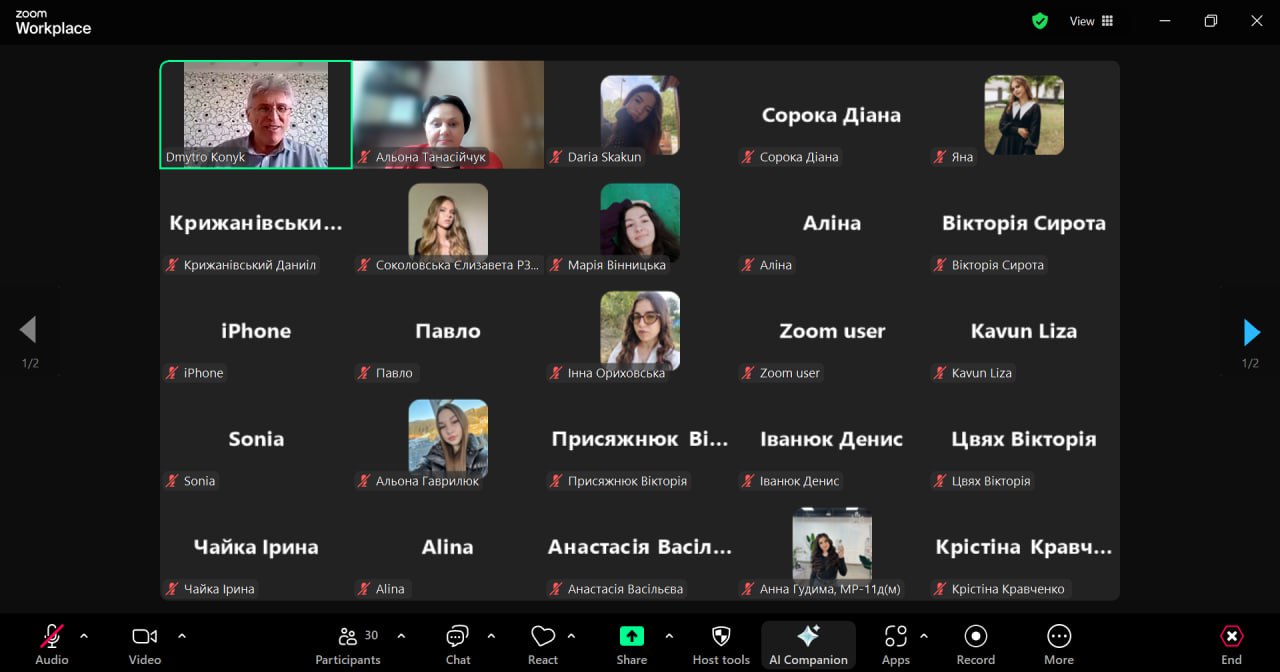Open the More options menu
Image resolution: width=1280 pixels, height=672 pixels.
pyautogui.click(x=1058, y=644)
